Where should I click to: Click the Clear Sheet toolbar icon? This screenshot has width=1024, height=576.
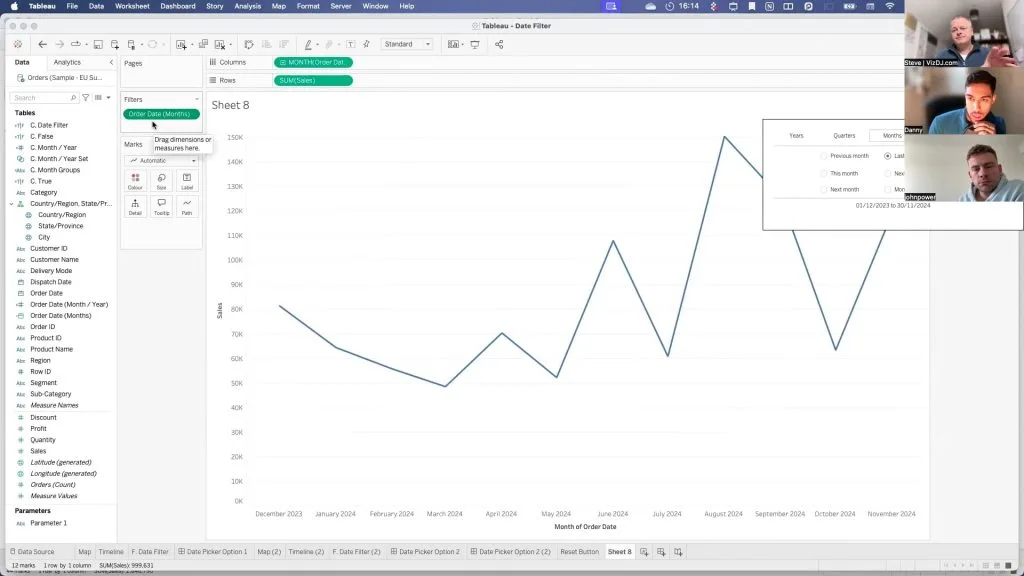(220, 44)
